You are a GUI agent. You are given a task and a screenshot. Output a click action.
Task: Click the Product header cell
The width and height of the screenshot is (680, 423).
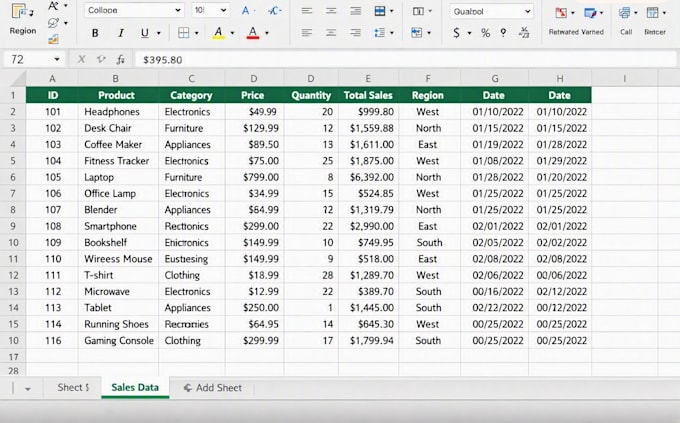click(x=116, y=95)
